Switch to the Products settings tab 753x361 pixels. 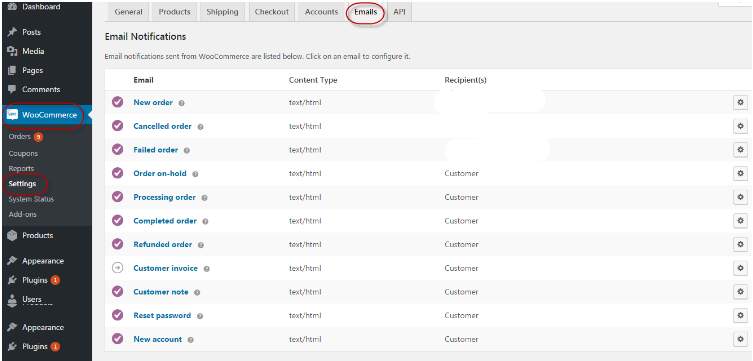[x=174, y=12]
